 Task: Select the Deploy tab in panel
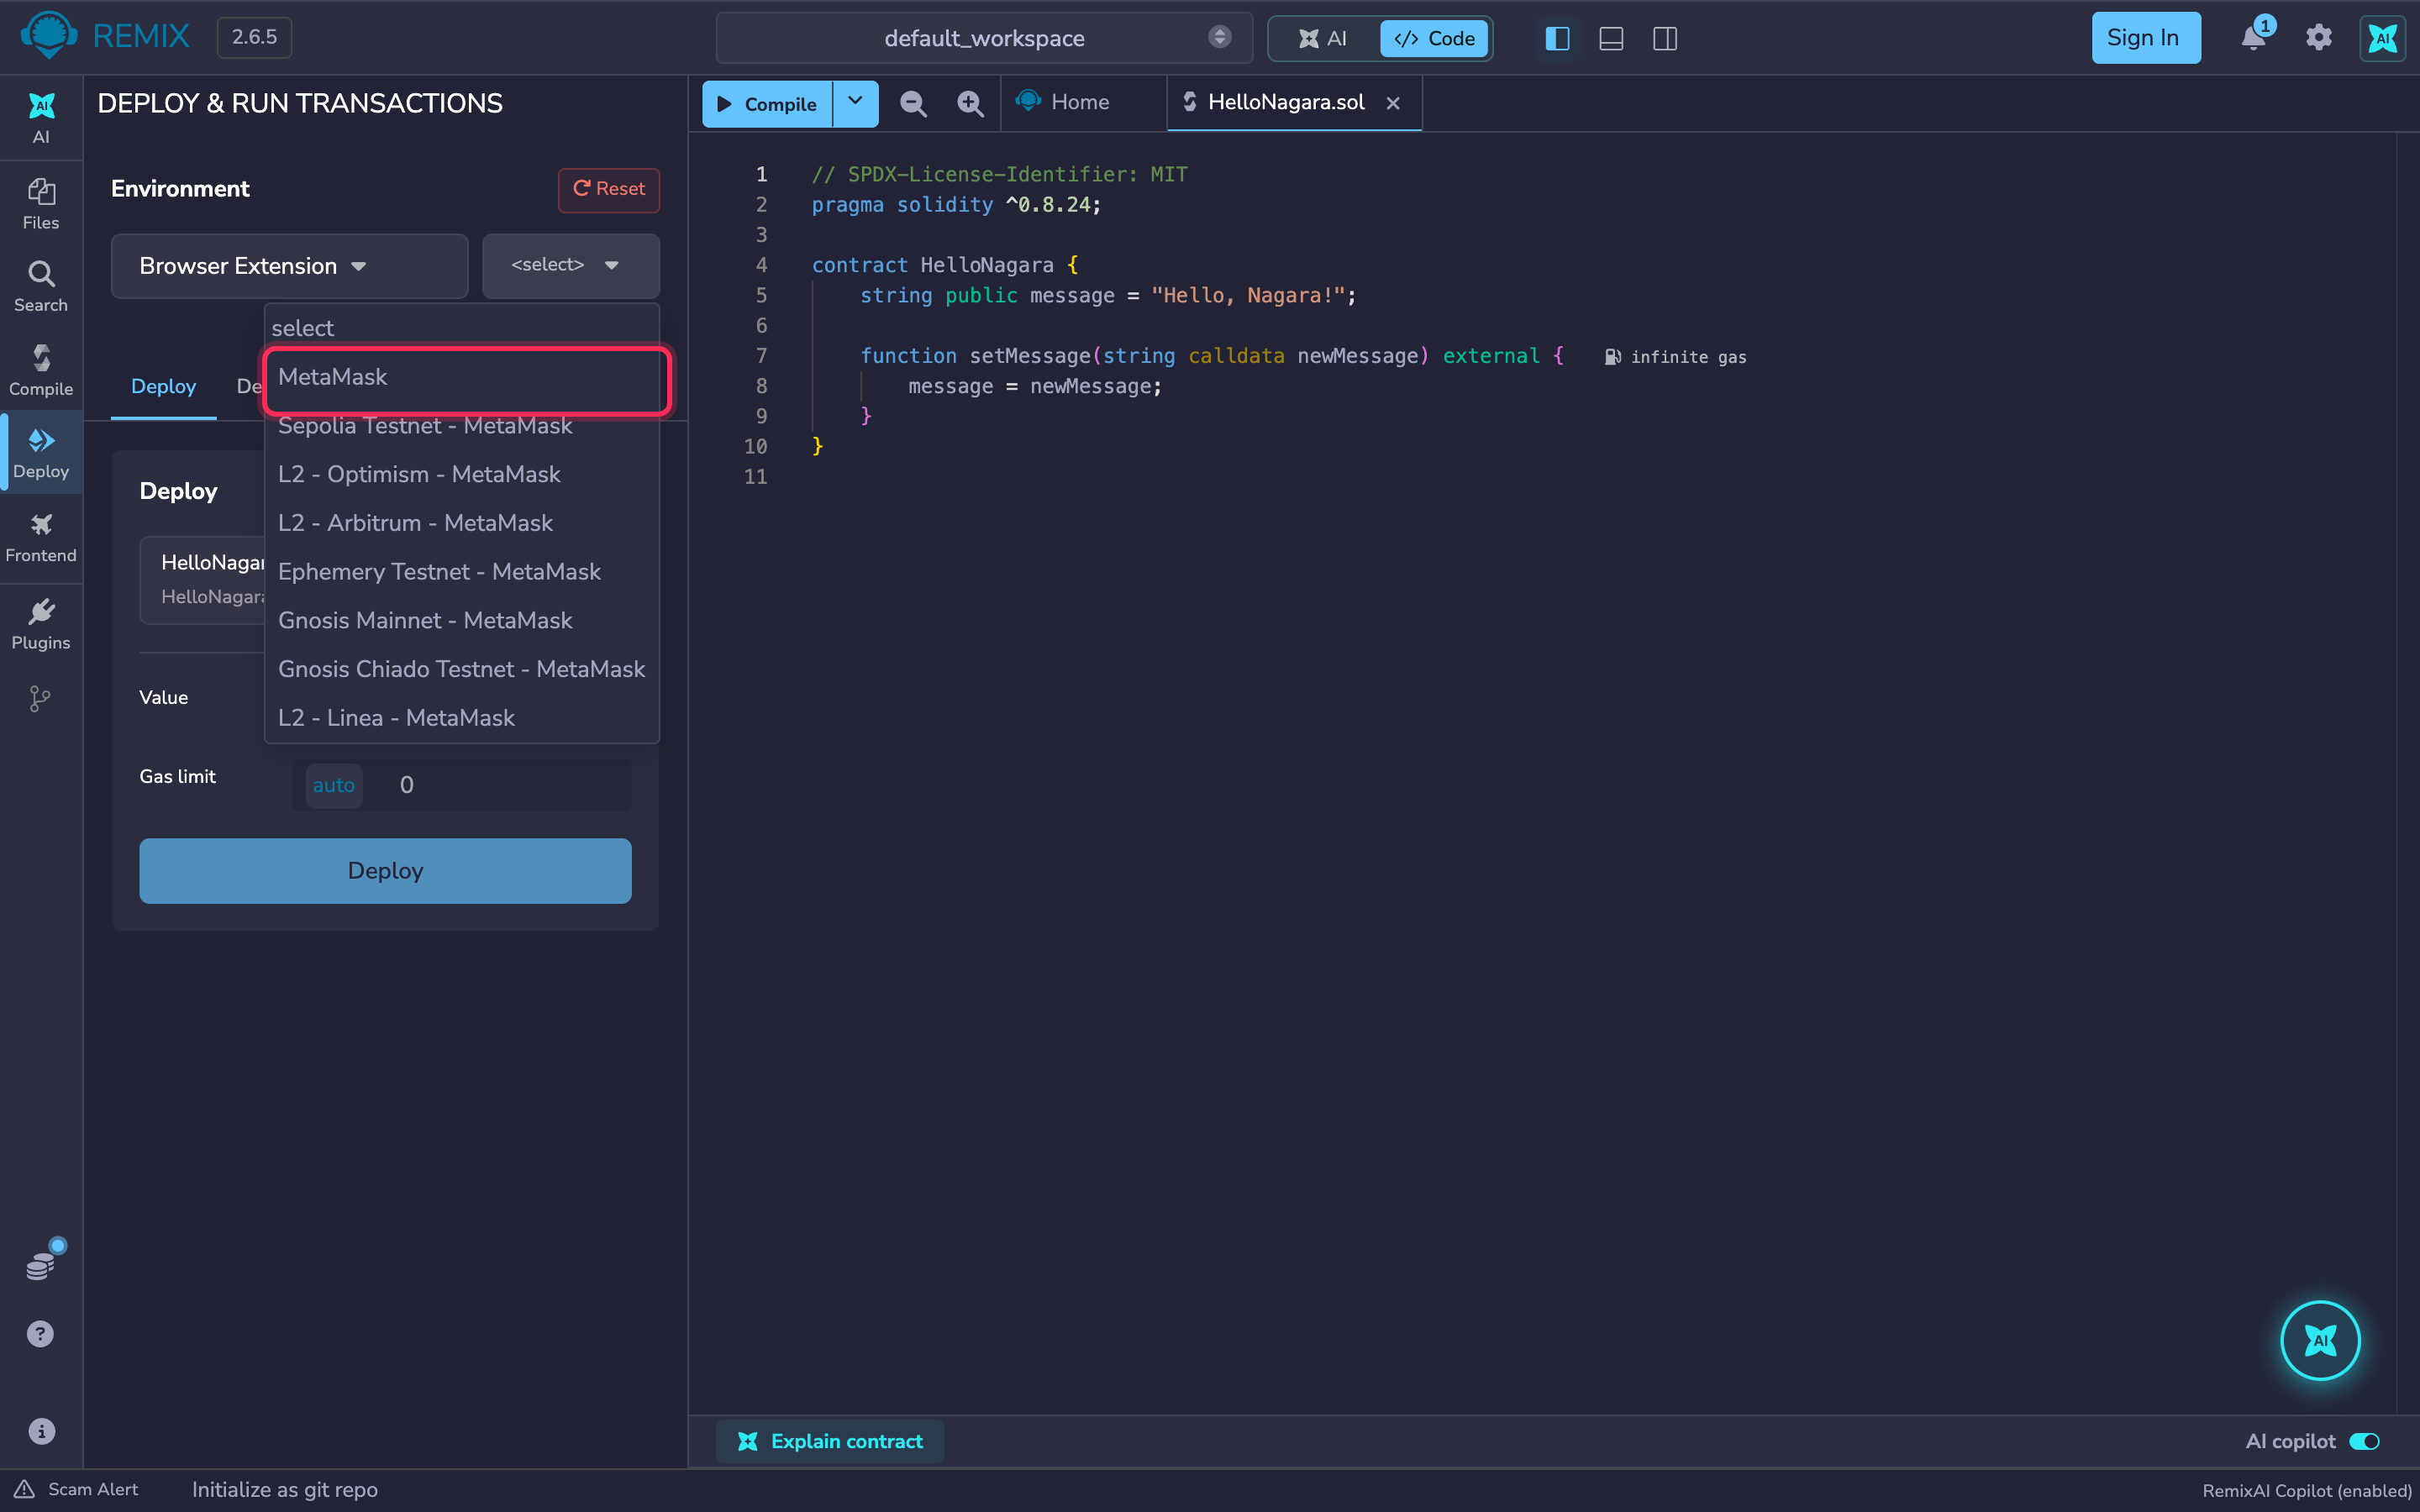coord(163,387)
